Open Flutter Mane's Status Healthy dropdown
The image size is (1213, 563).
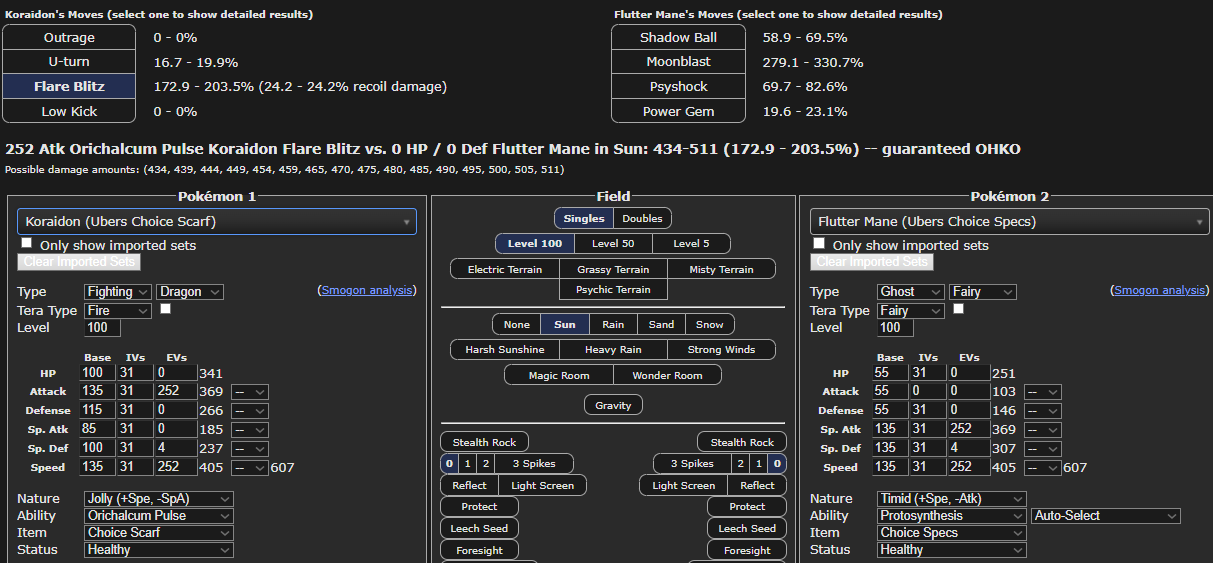pyautogui.click(x=951, y=550)
